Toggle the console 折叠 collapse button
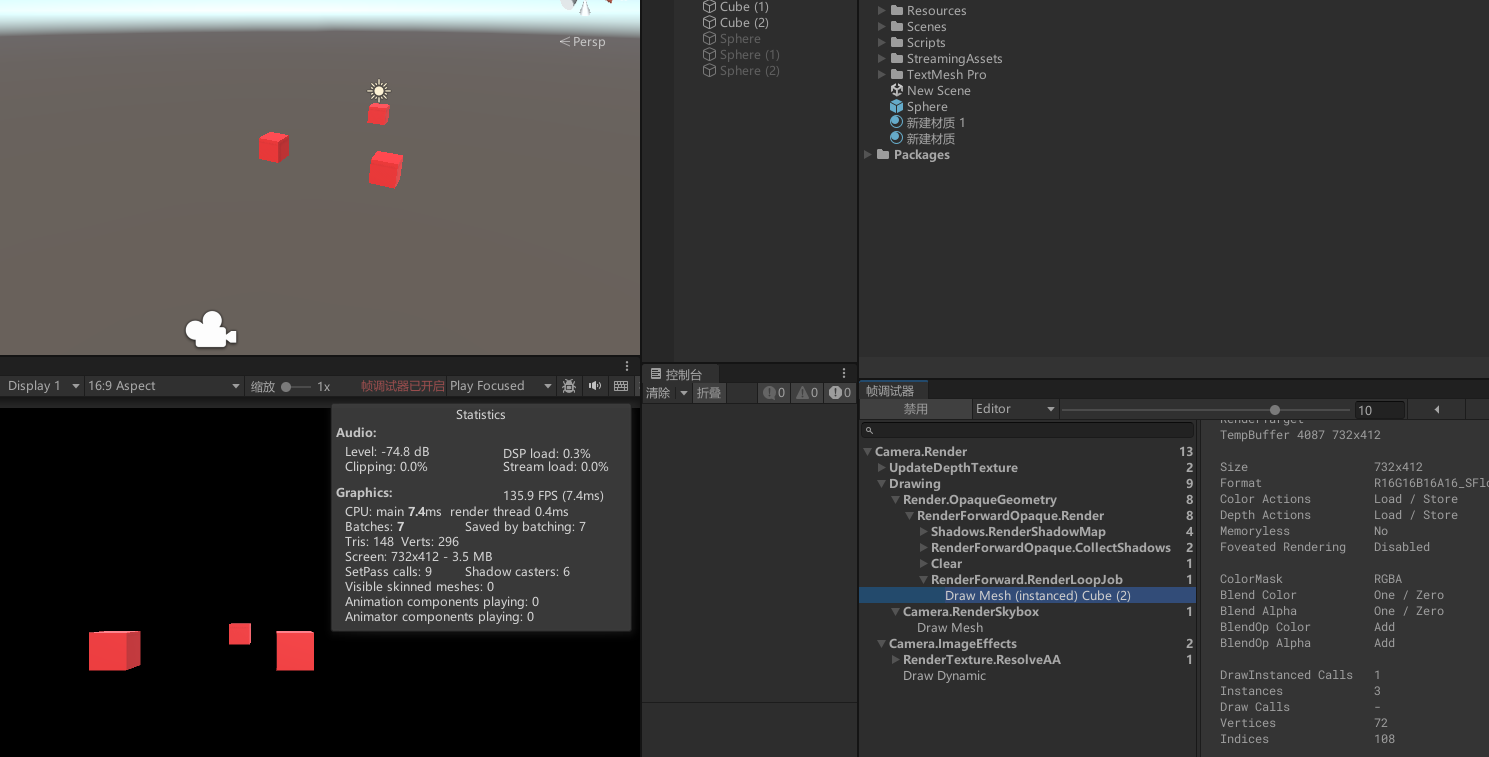This screenshot has height=757, width=1489. point(709,393)
